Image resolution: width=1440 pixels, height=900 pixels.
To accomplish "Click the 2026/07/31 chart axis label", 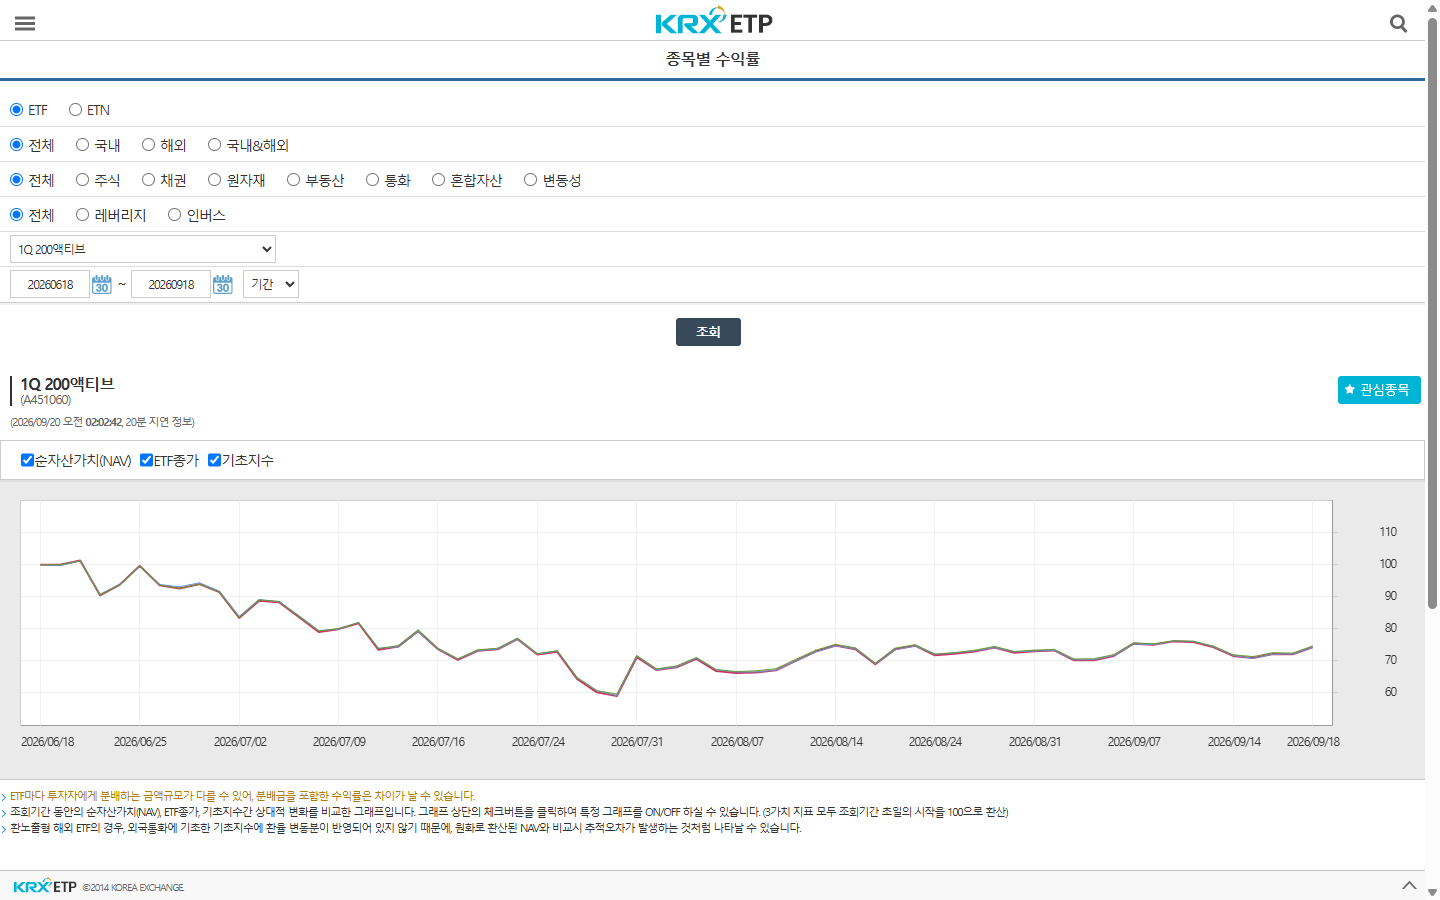I will tap(637, 742).
